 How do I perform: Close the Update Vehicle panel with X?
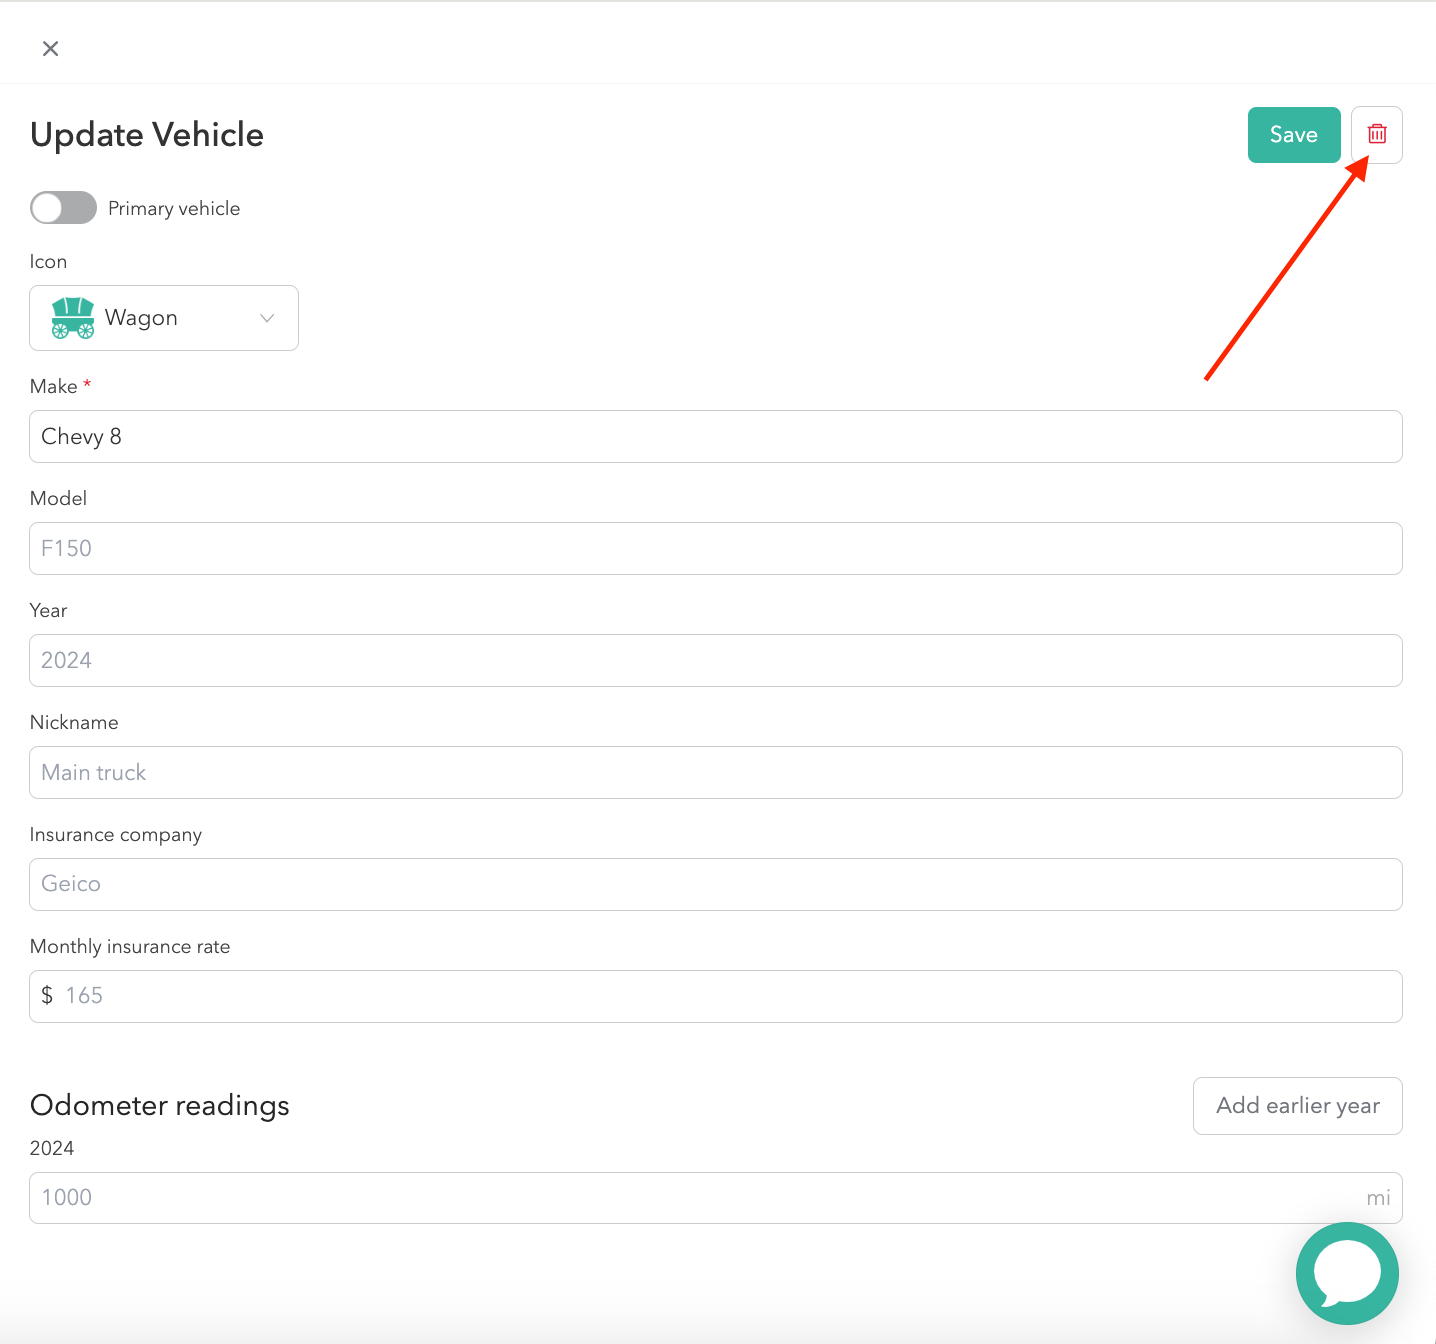(x=50, y=49)
